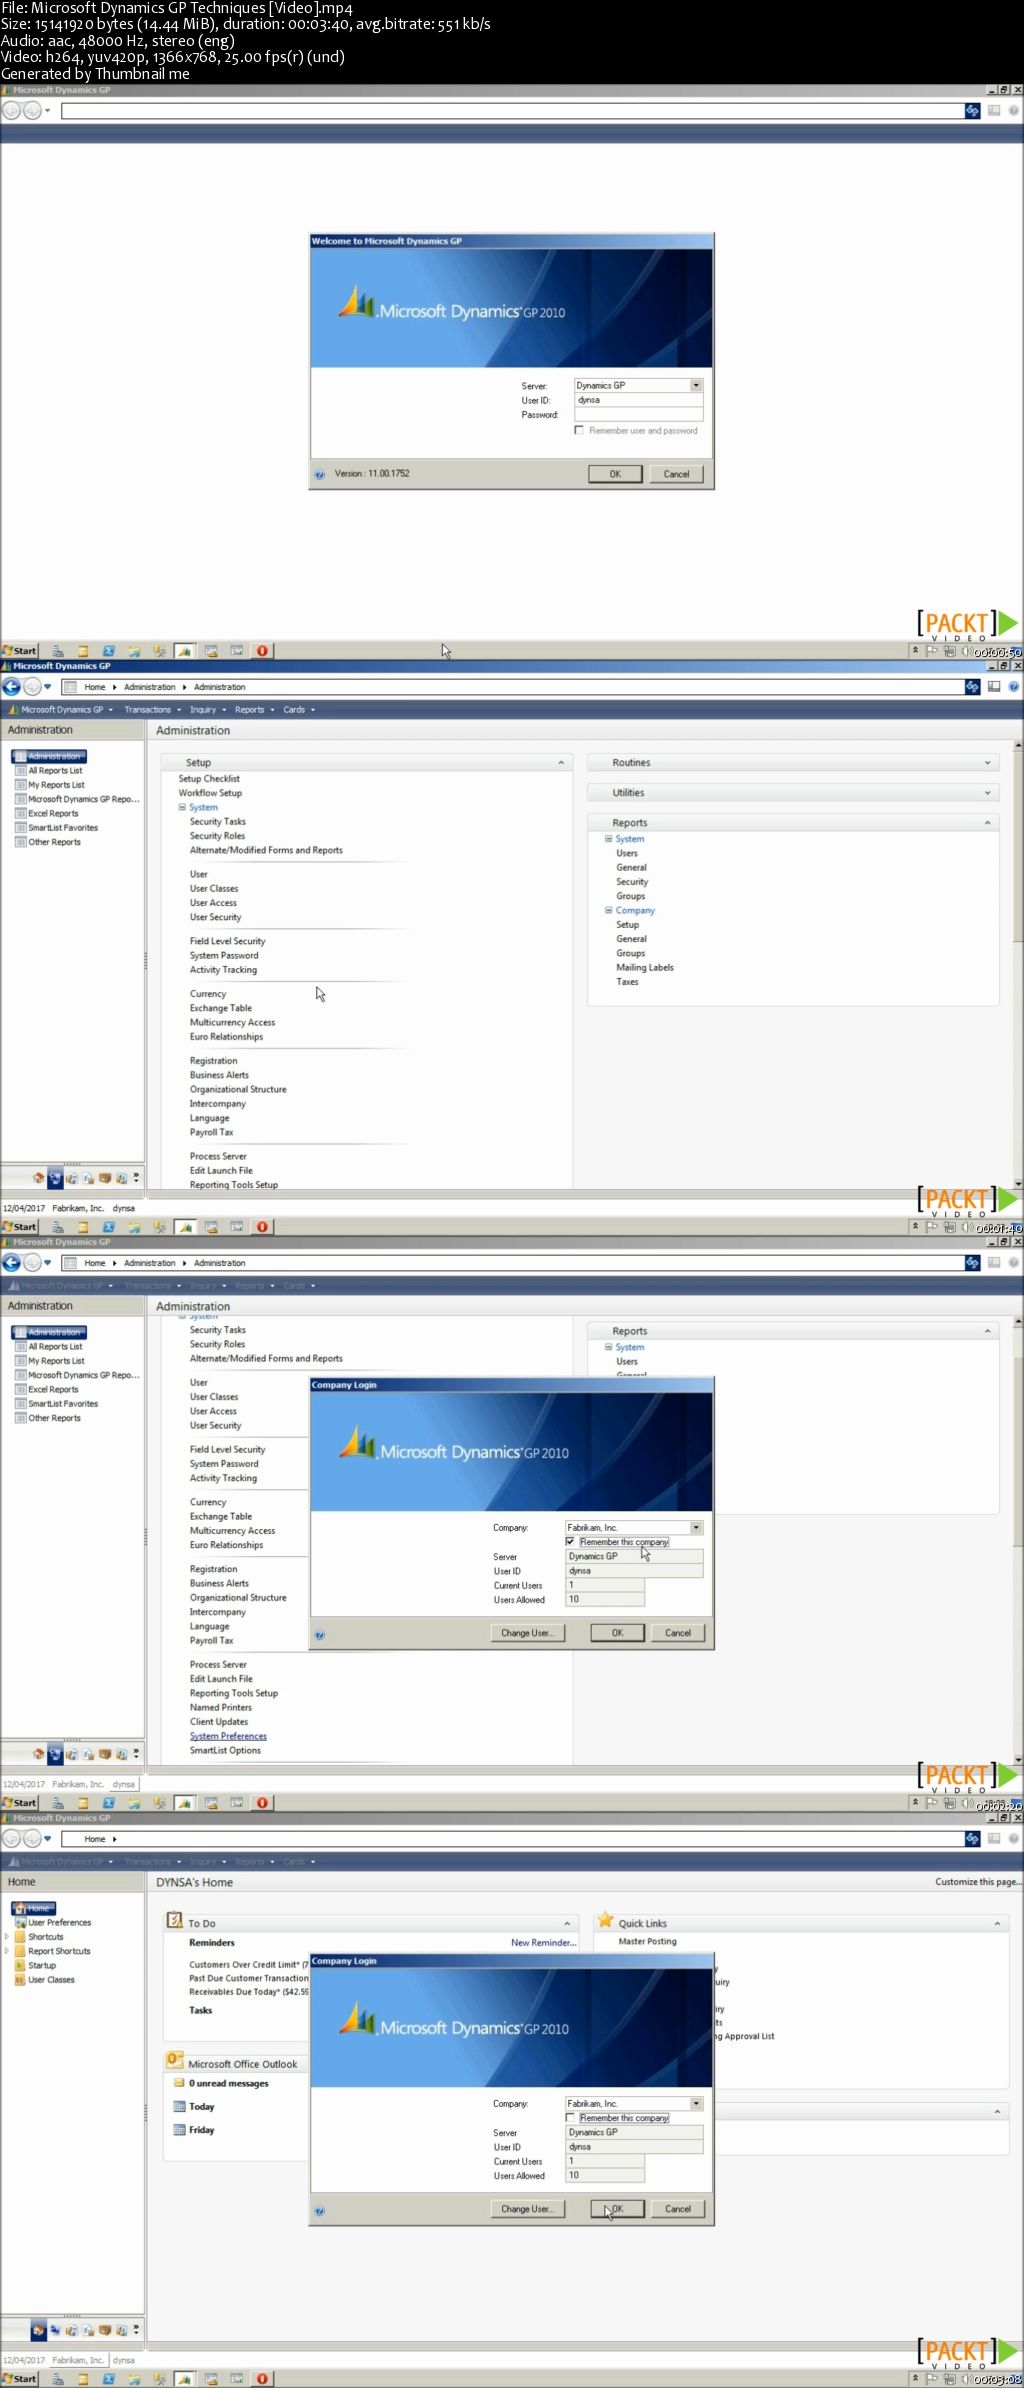This screenshot has width=1024, height=2388.
Task: Click help icon in Company Login over Administration
Action: tap(320, 1634)
